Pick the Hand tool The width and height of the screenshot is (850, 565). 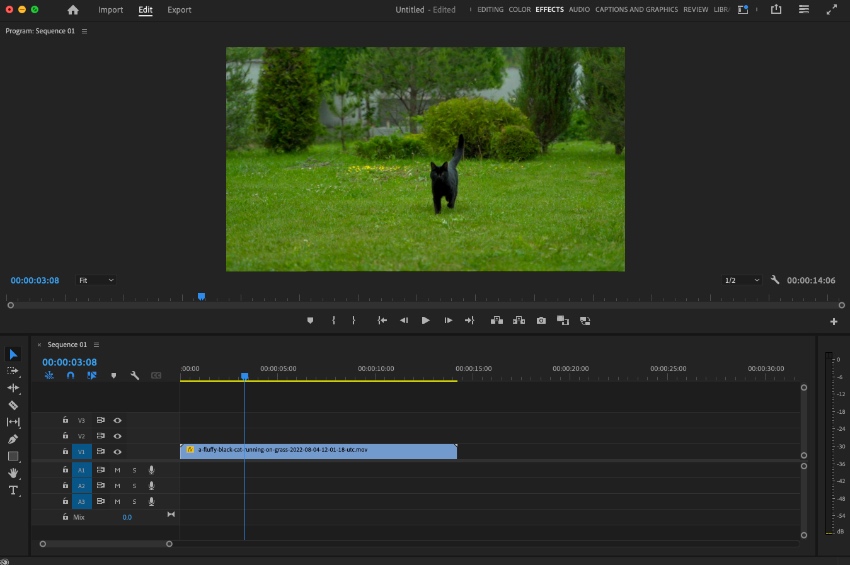click(13, 473)
